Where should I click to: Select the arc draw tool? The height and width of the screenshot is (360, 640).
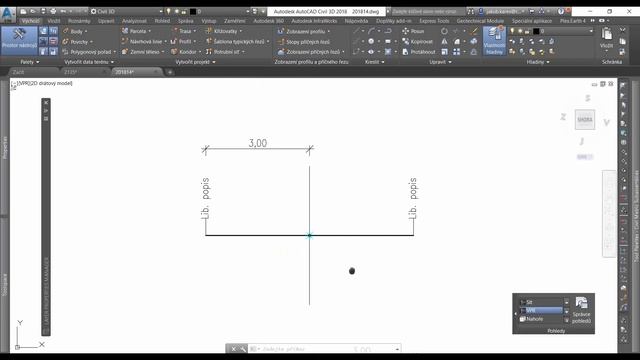(x=371, y=31)
